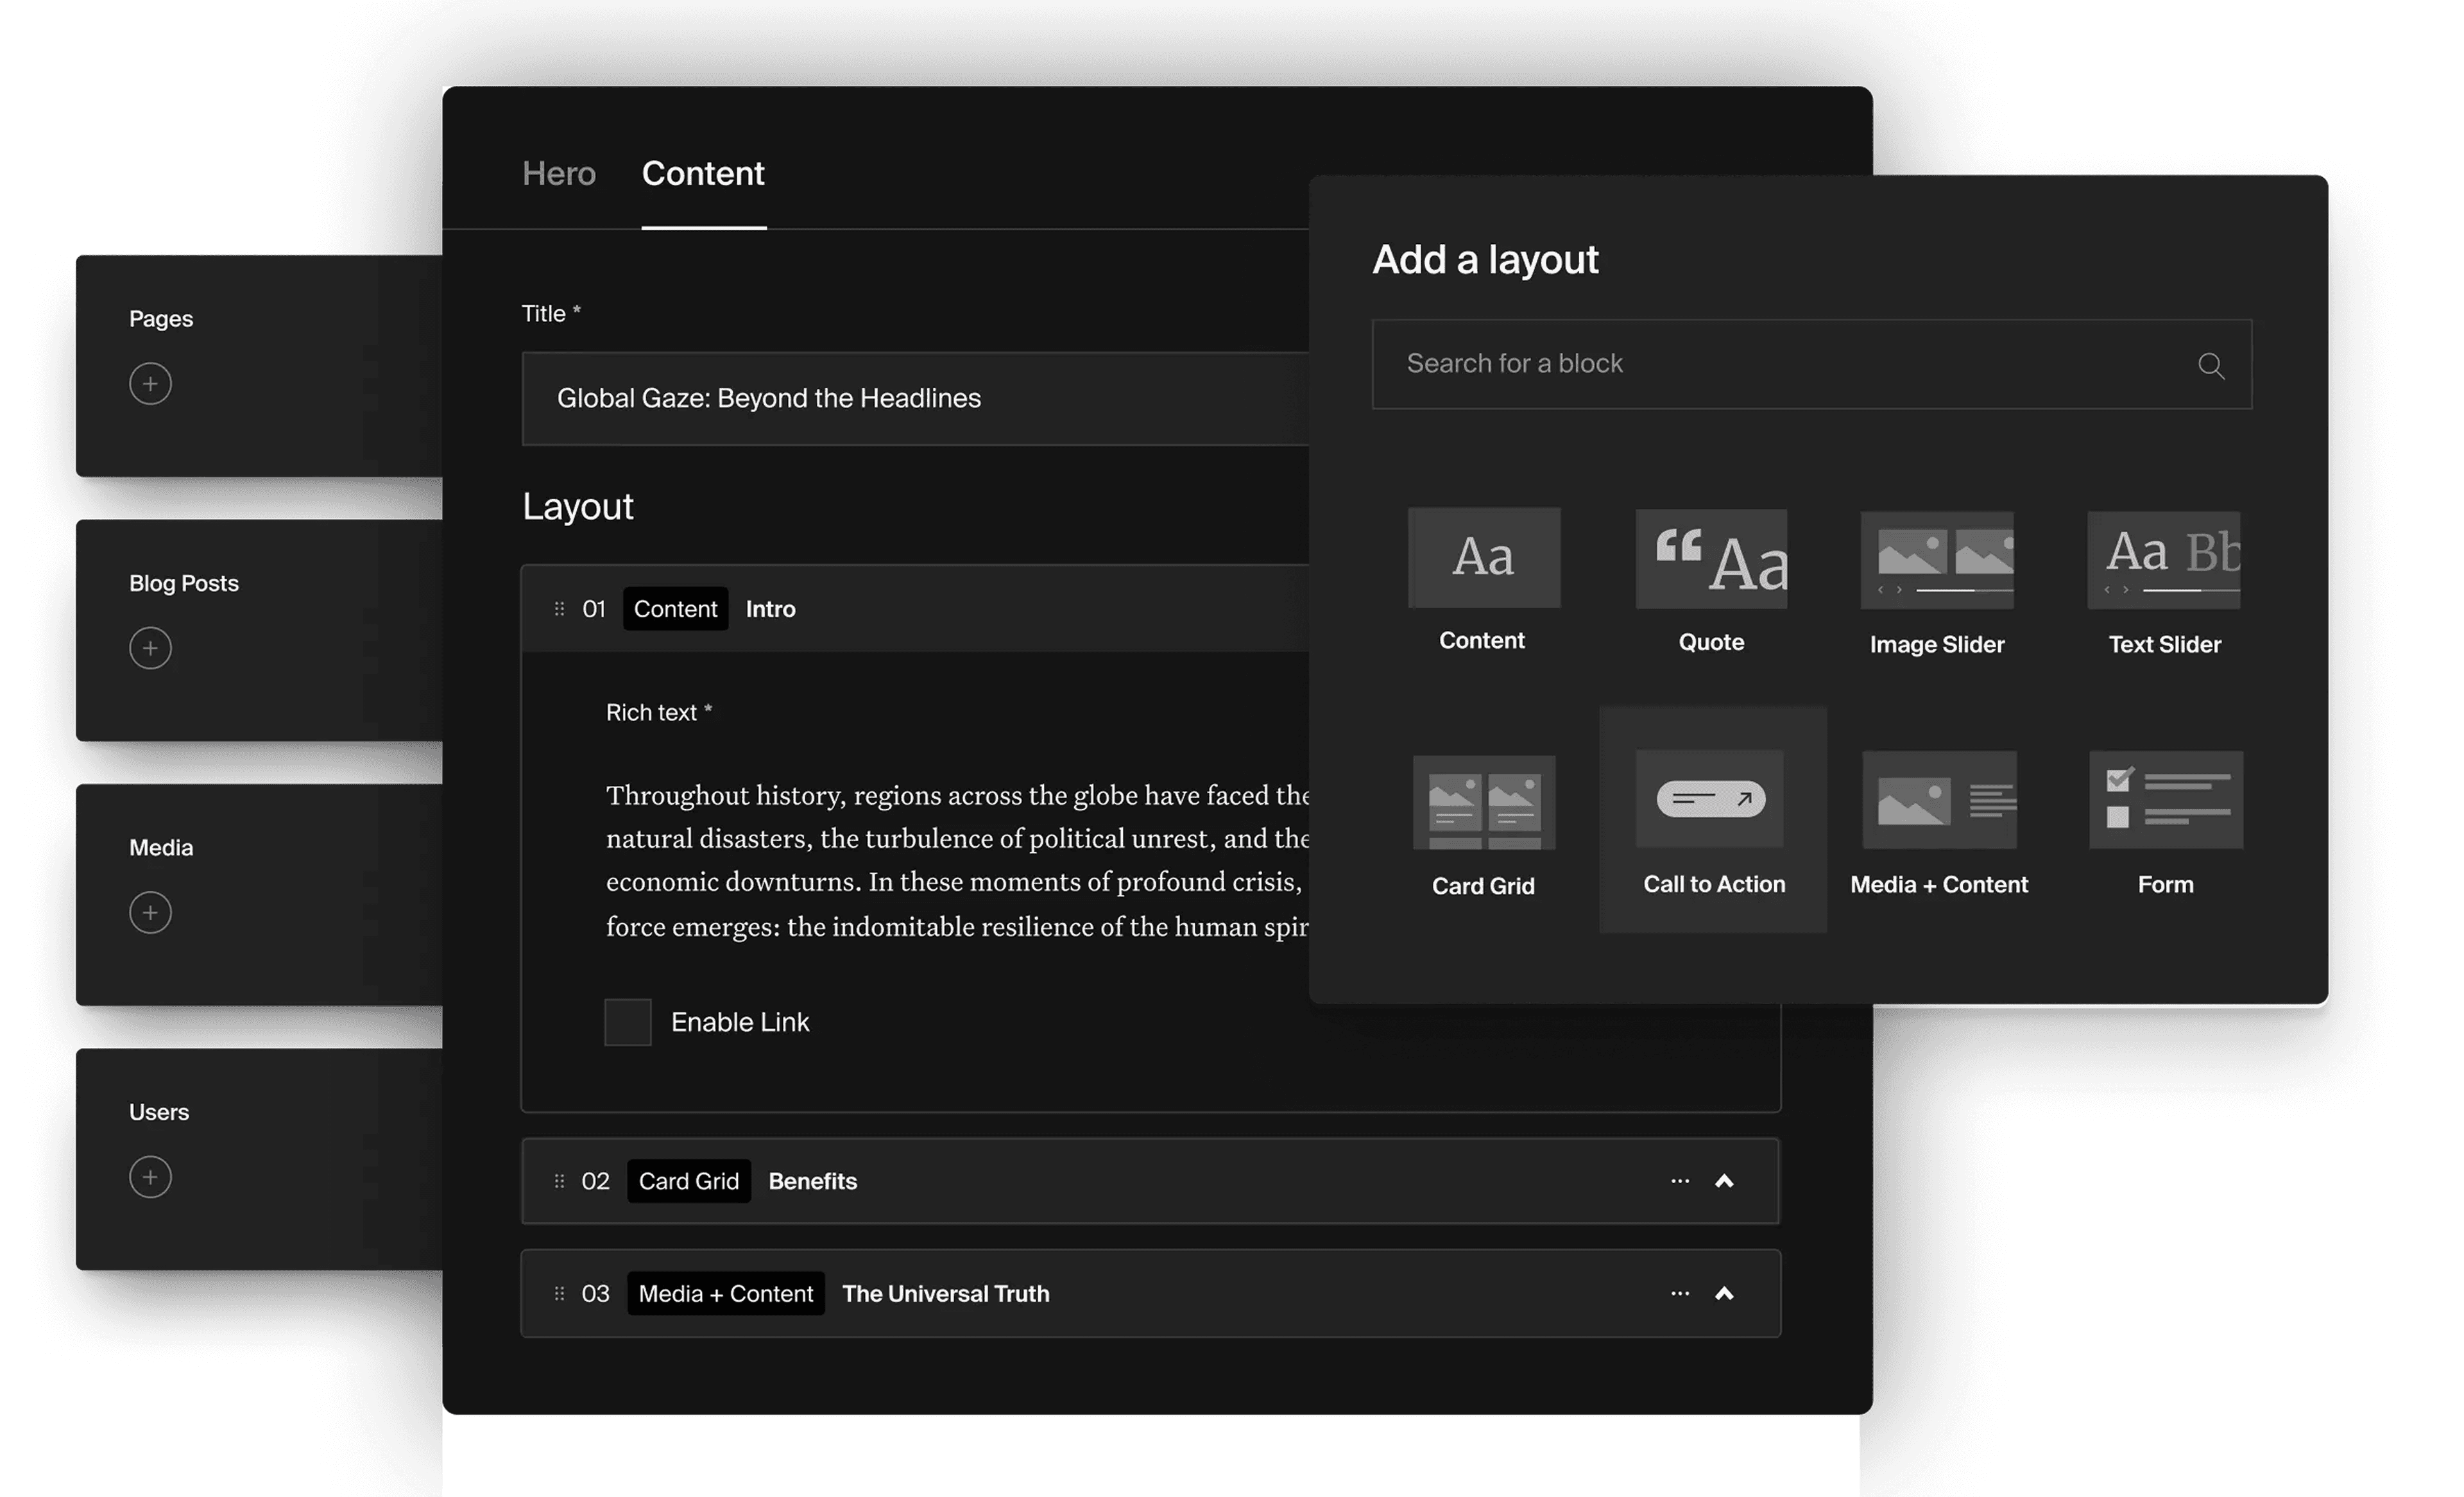Open the Media + Content options menu
The image size is (2464, 1497).
coord(1679,1293)
